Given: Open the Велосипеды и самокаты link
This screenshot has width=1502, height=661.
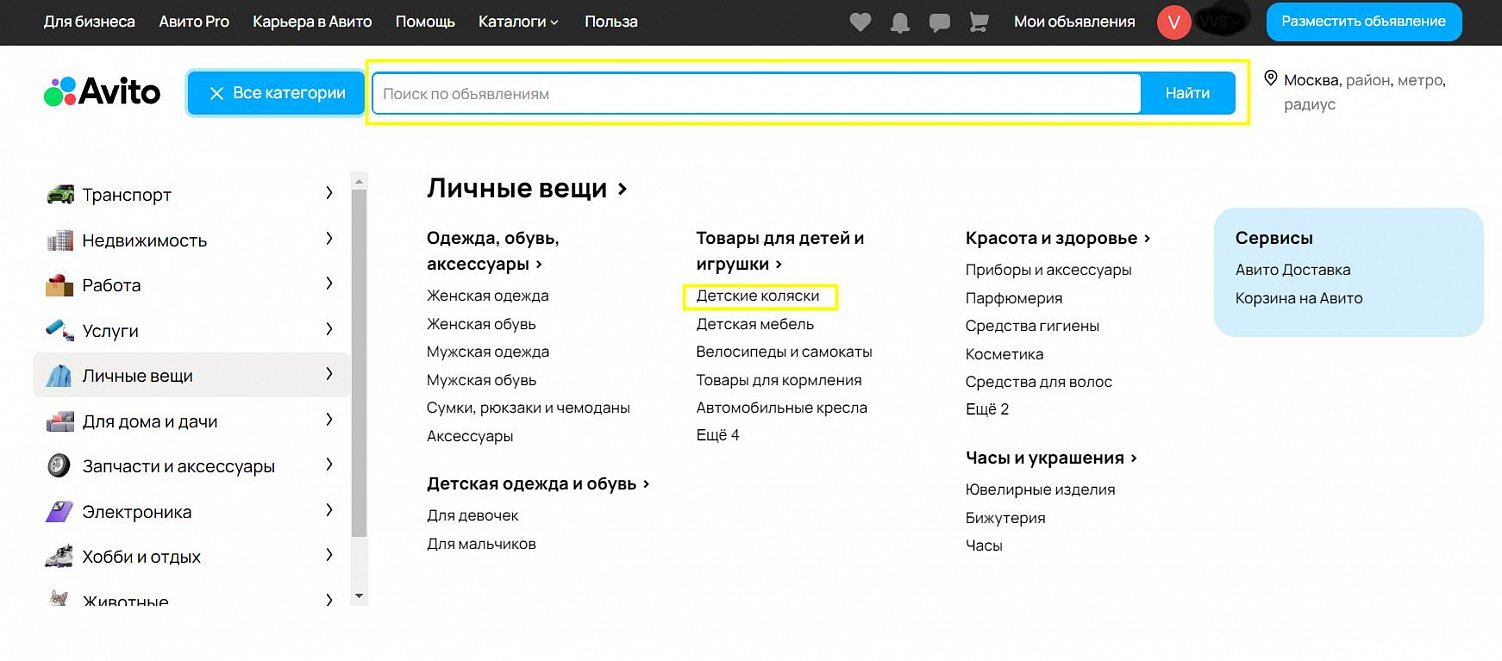Looking at the screenshot, I should tap(785, 352).
